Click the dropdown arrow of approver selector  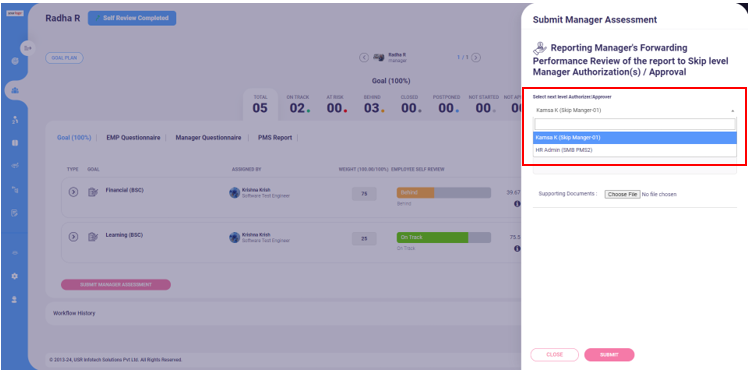732,111
